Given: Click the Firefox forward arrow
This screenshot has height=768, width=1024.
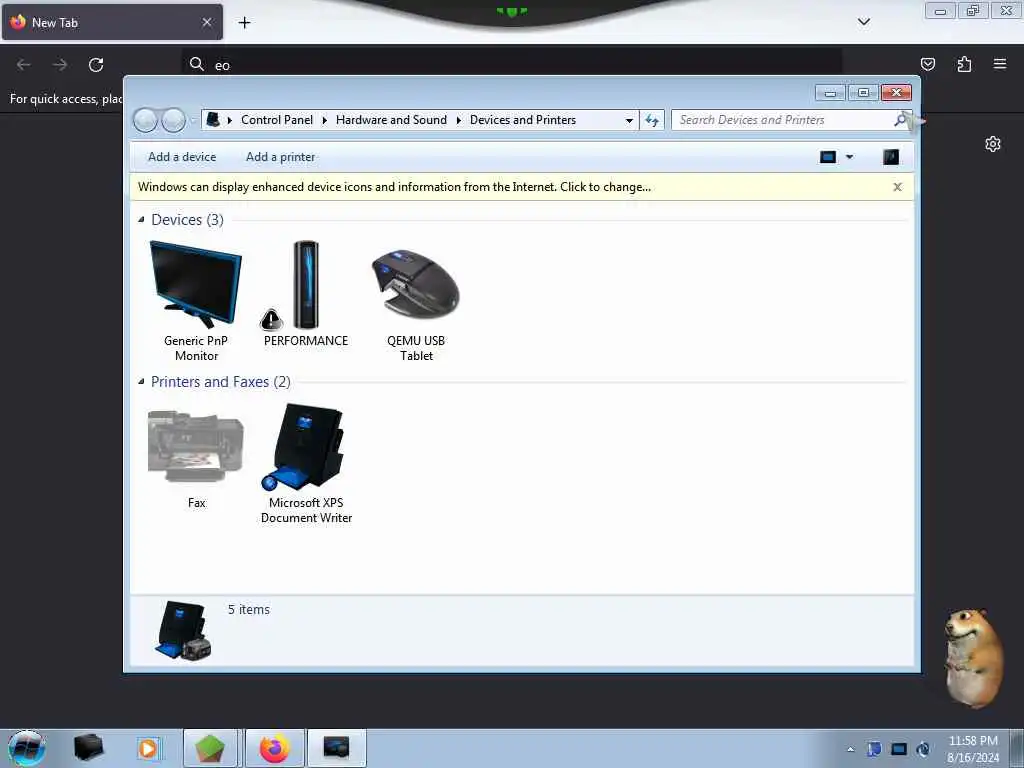Looking at the screenshot, I should (60, 65).
